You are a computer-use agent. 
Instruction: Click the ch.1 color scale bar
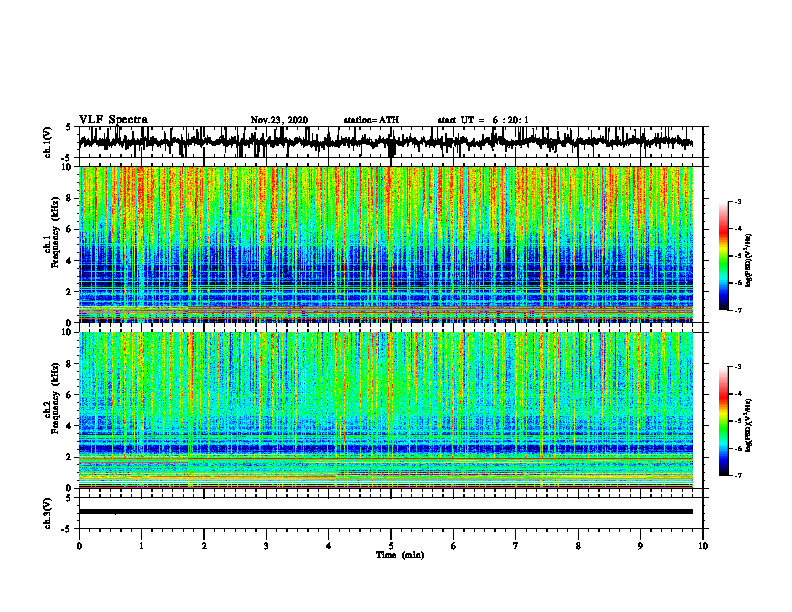[x=724, y=256]
